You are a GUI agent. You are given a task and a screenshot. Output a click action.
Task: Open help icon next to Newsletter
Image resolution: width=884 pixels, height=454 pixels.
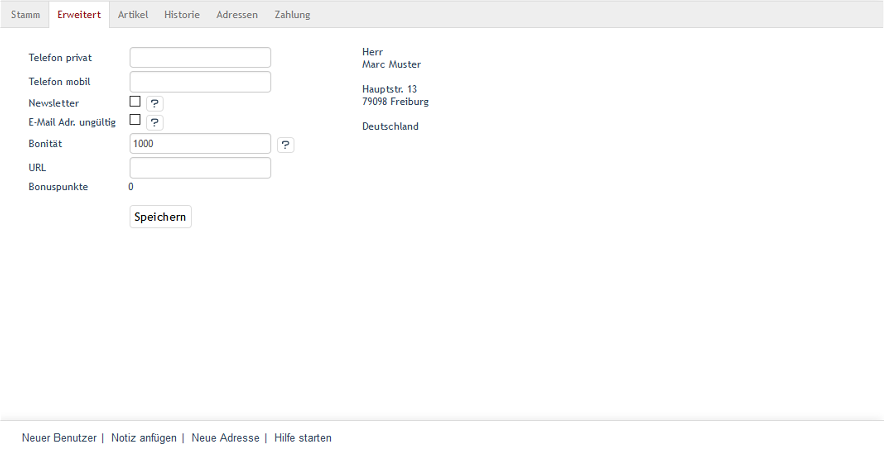coord(155,103)
